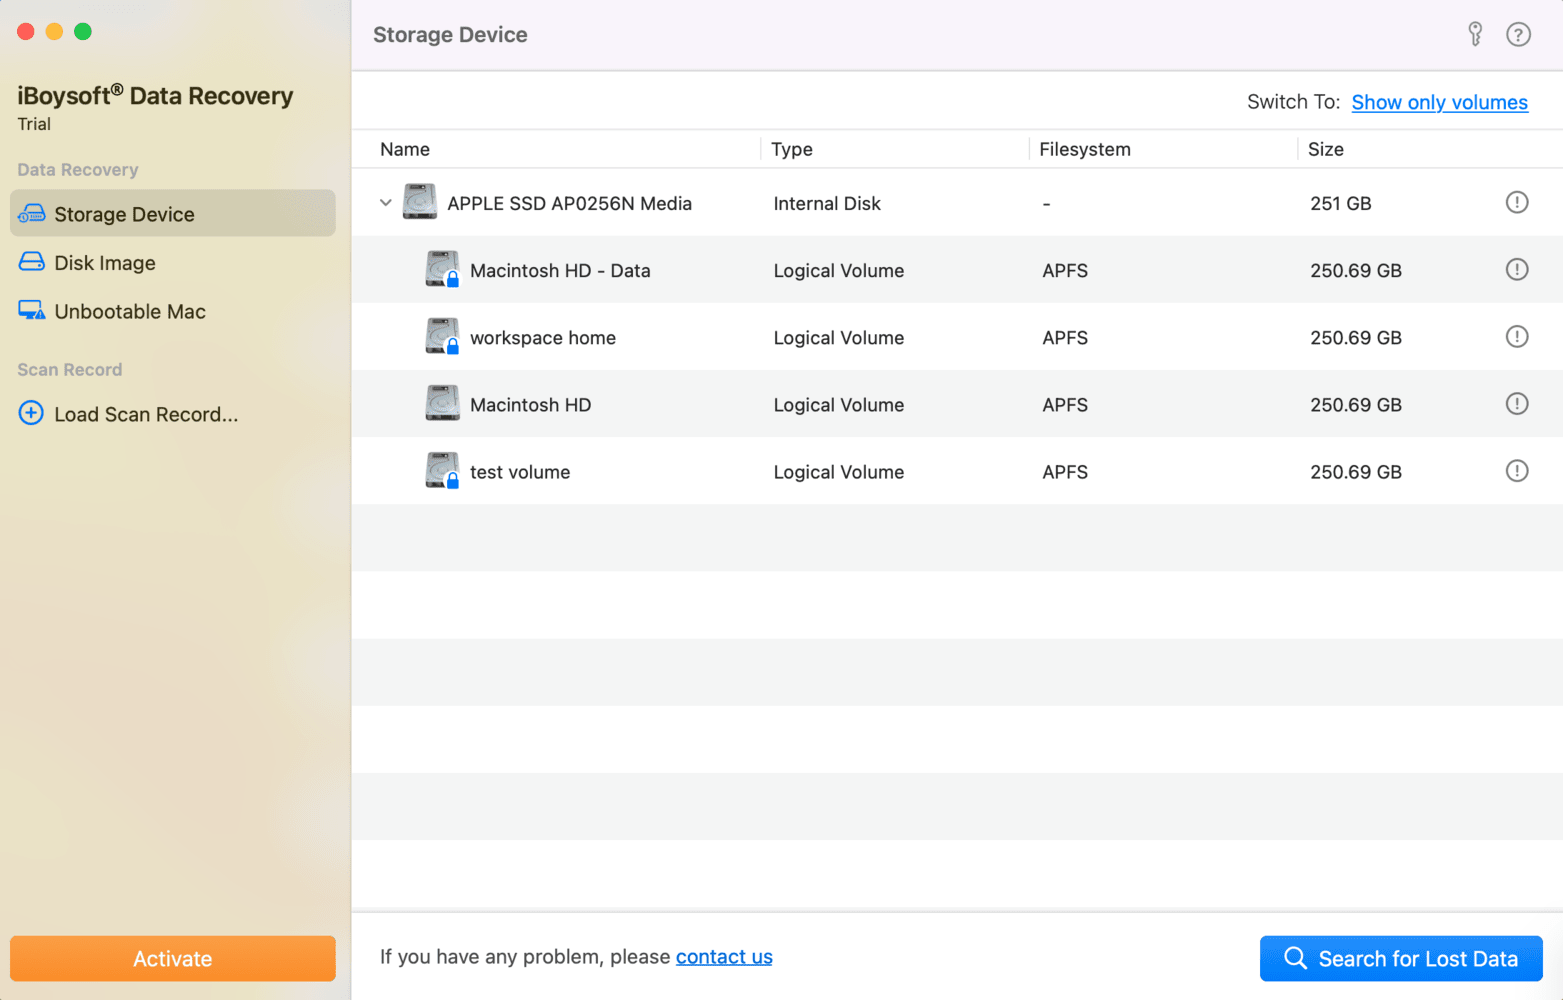Show info for test volume
The height and width of the screenshot is (1000, 1563).
[1517, 470]
